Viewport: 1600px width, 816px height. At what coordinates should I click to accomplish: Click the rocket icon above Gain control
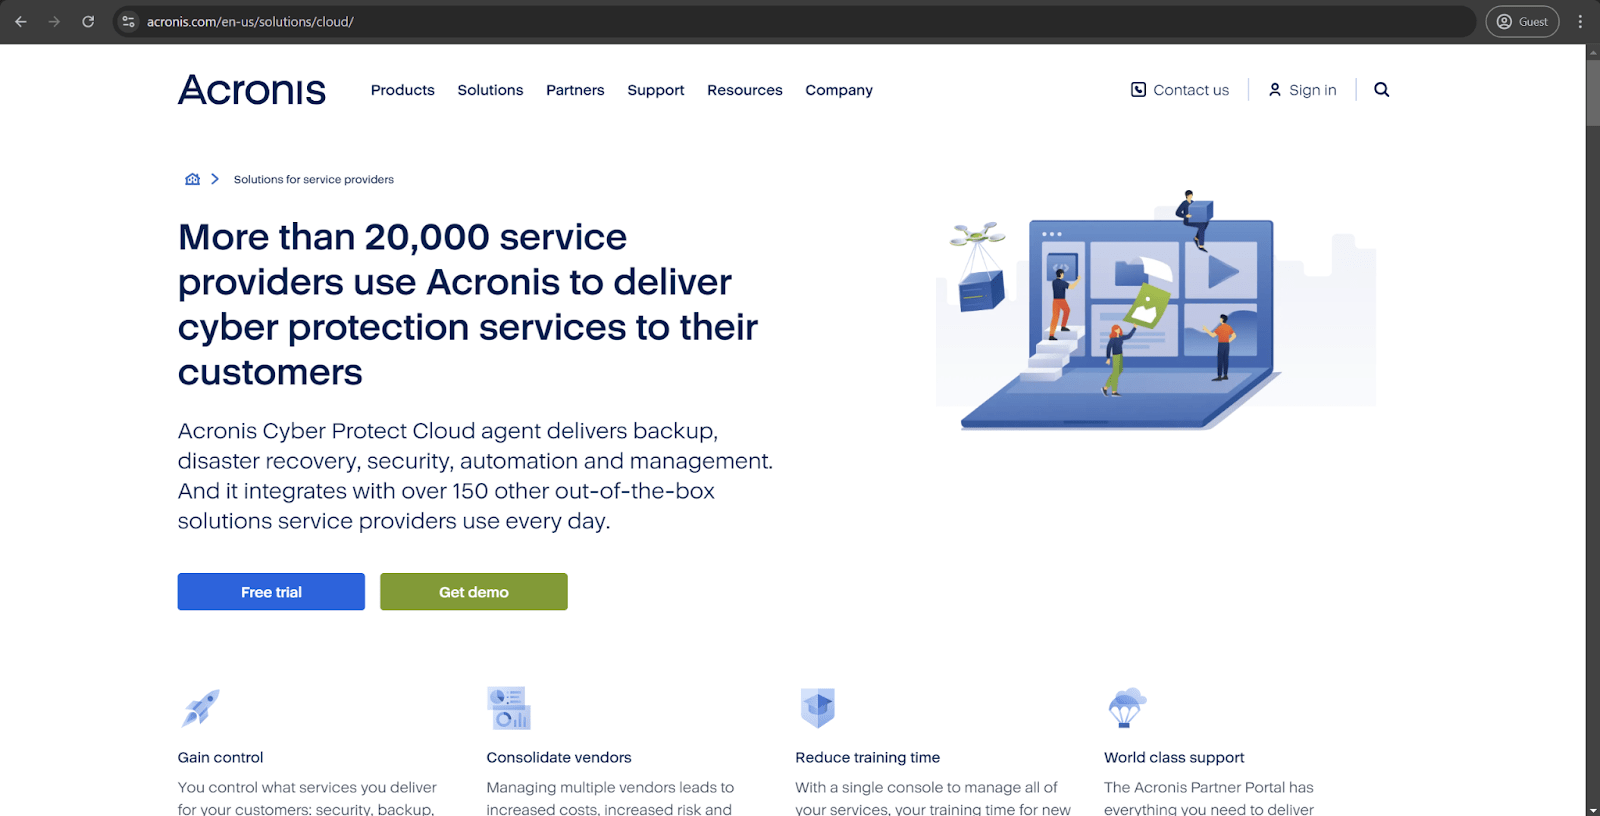pos(200,708)
